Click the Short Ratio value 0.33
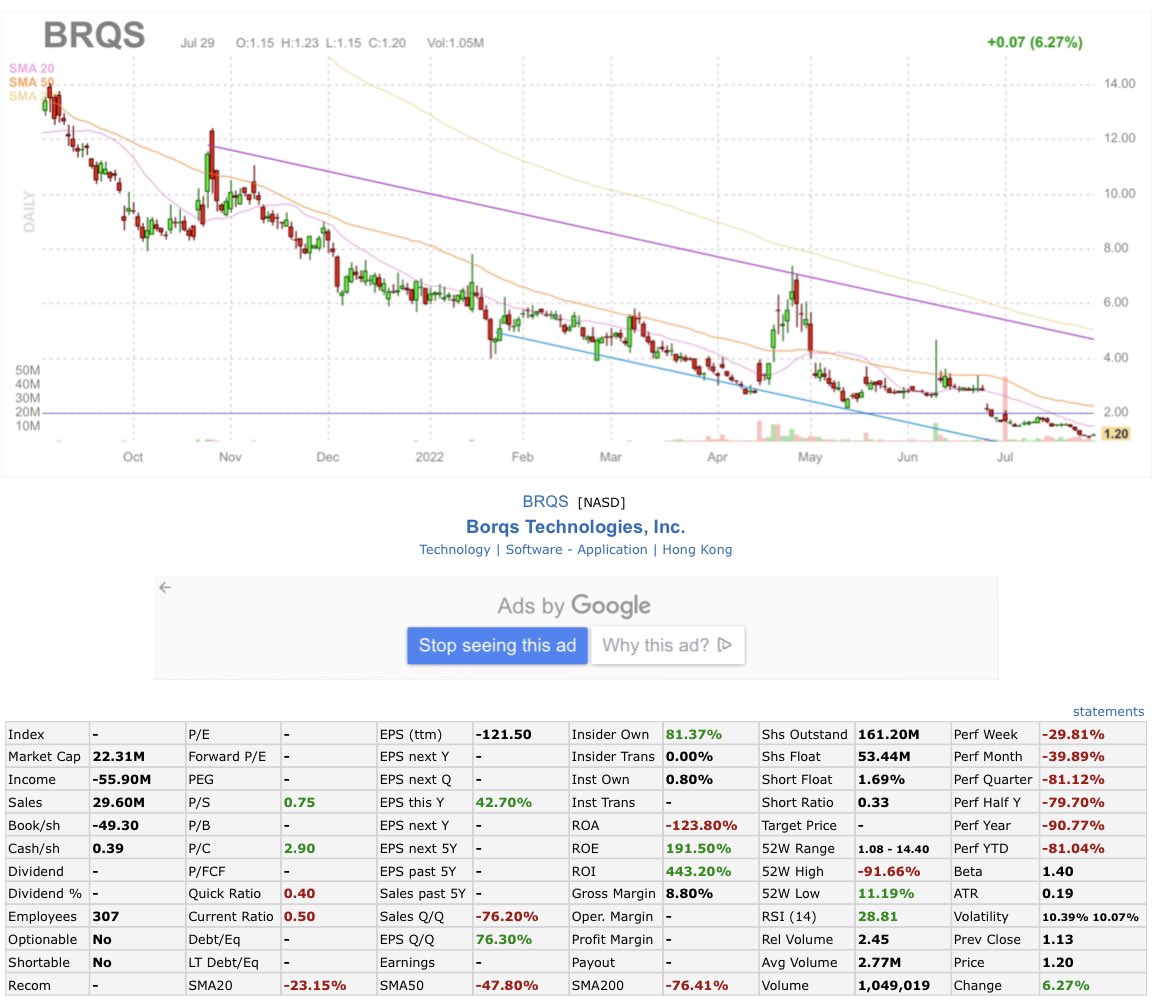The height and width of the screenshot is (1008, 1170). (874, 803)
